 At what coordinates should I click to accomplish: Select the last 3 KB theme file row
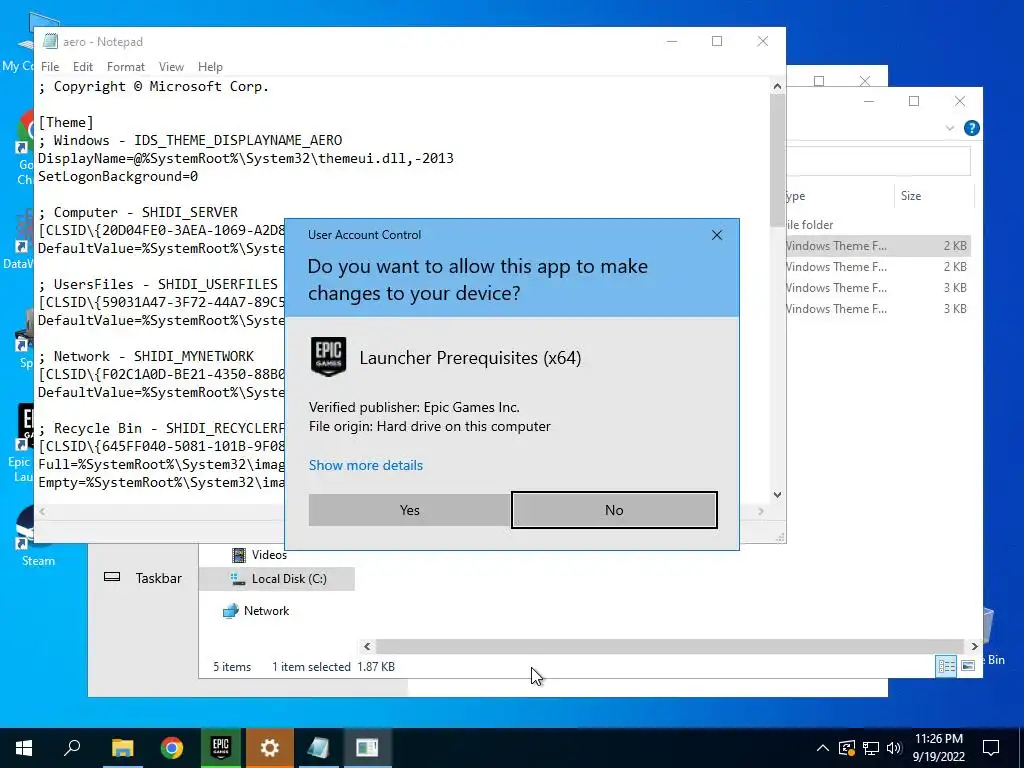[878, 308]
